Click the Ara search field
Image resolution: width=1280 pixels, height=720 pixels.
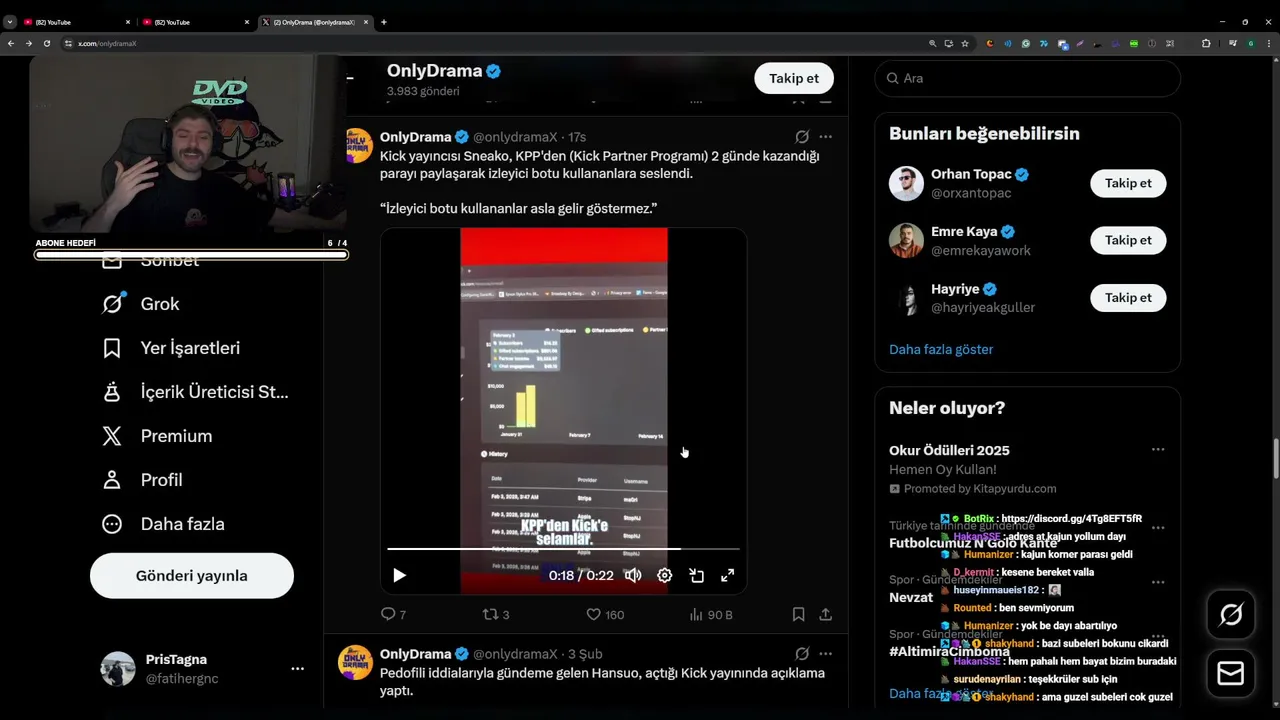(x=1028, y=78)
